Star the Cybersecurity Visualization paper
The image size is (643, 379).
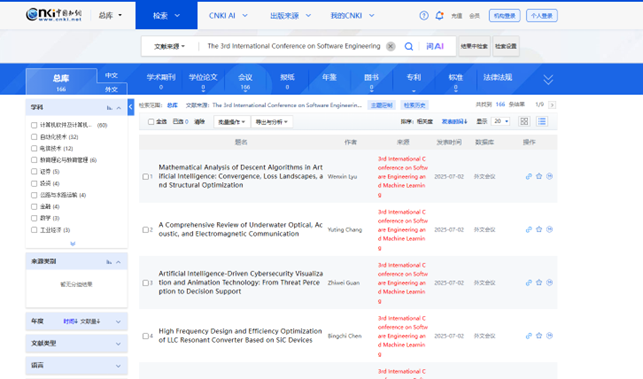pyautogui.click(x=539, y=282)
